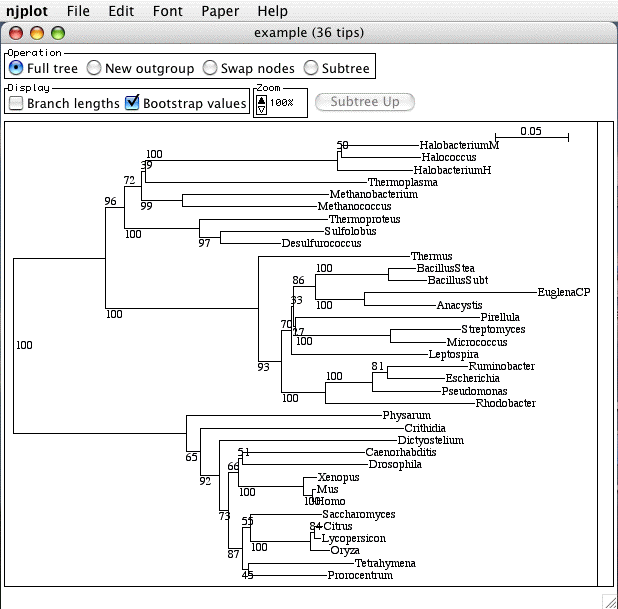Choose the New outgroup operation
The width and height of the screenshot is (618, 609).
coord(94,68)
